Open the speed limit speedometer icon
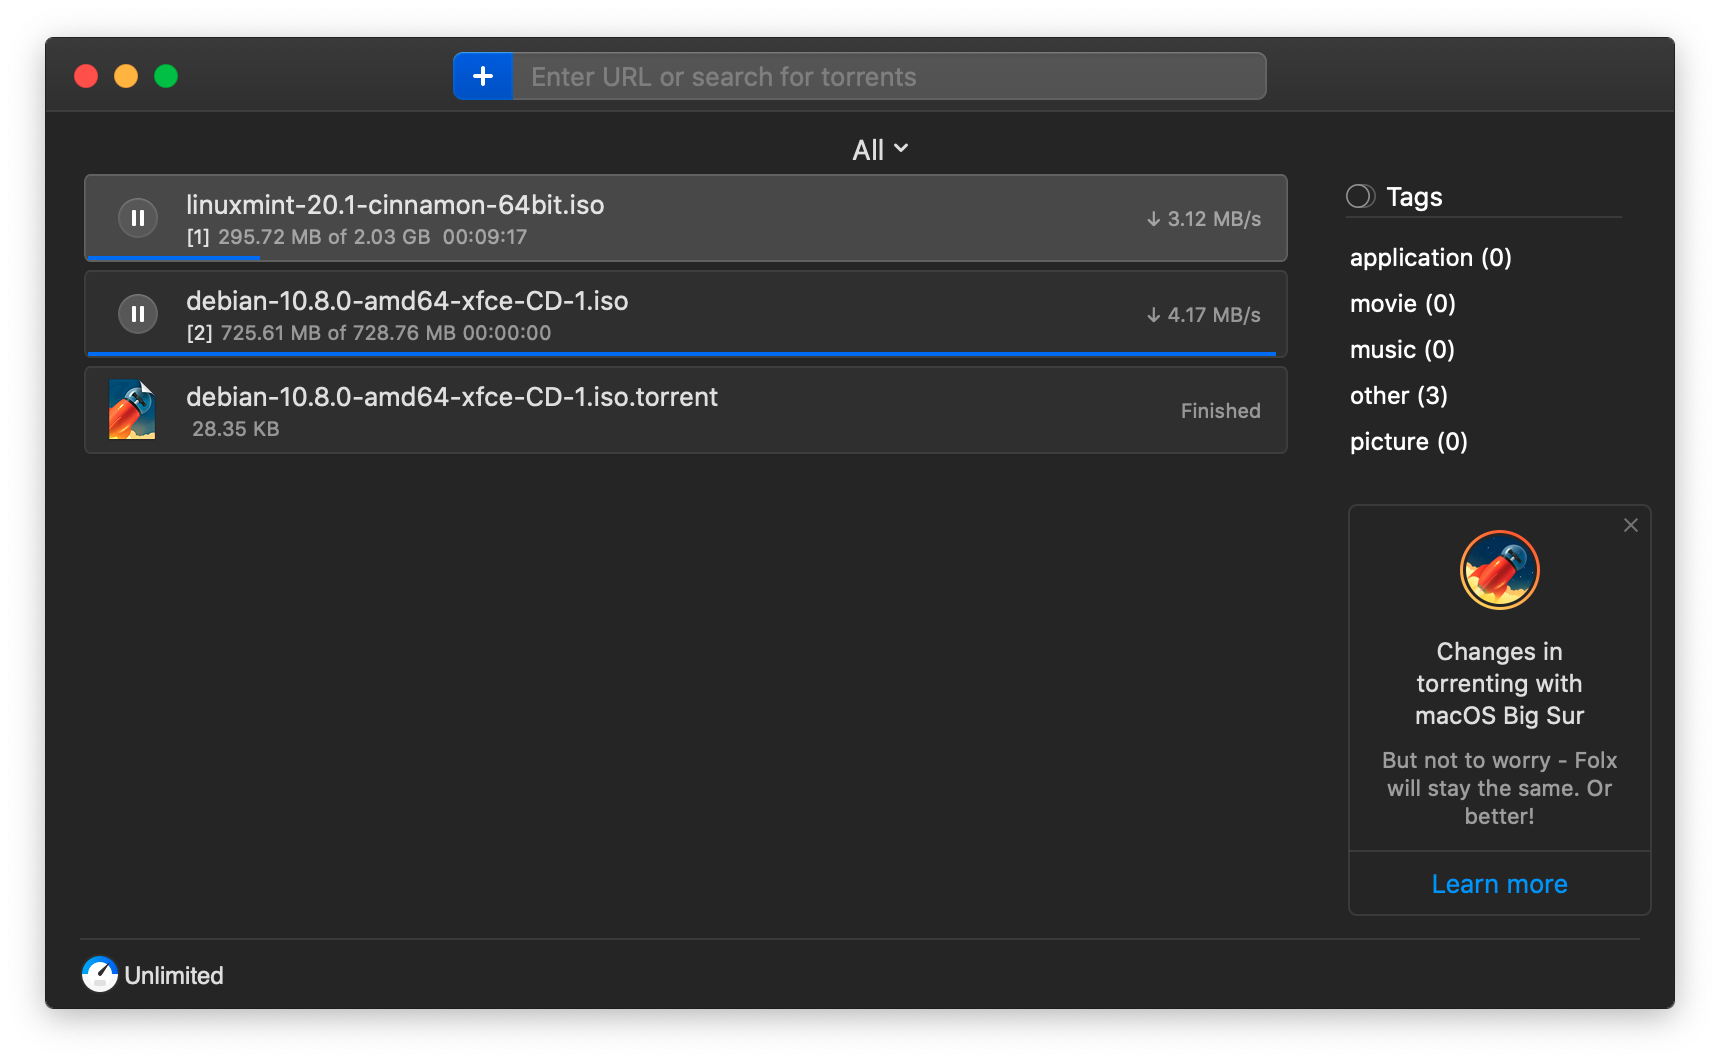Image resolution: width=1720 pixels, height=1062 pixels. [100, 974]
